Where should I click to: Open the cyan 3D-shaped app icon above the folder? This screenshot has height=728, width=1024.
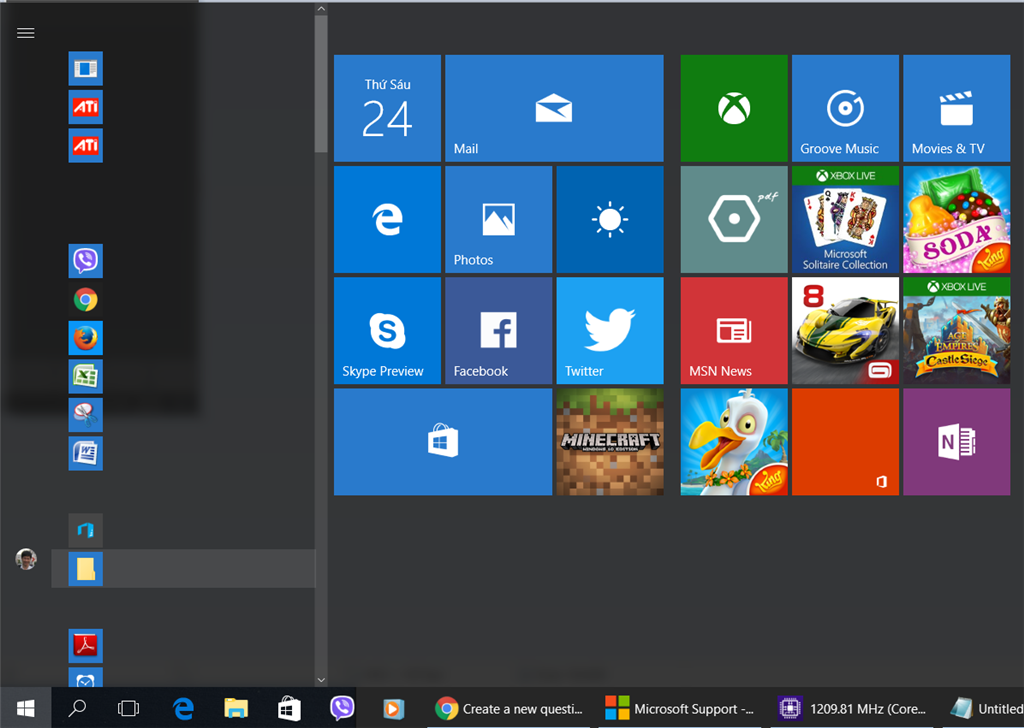pos(86,530)
